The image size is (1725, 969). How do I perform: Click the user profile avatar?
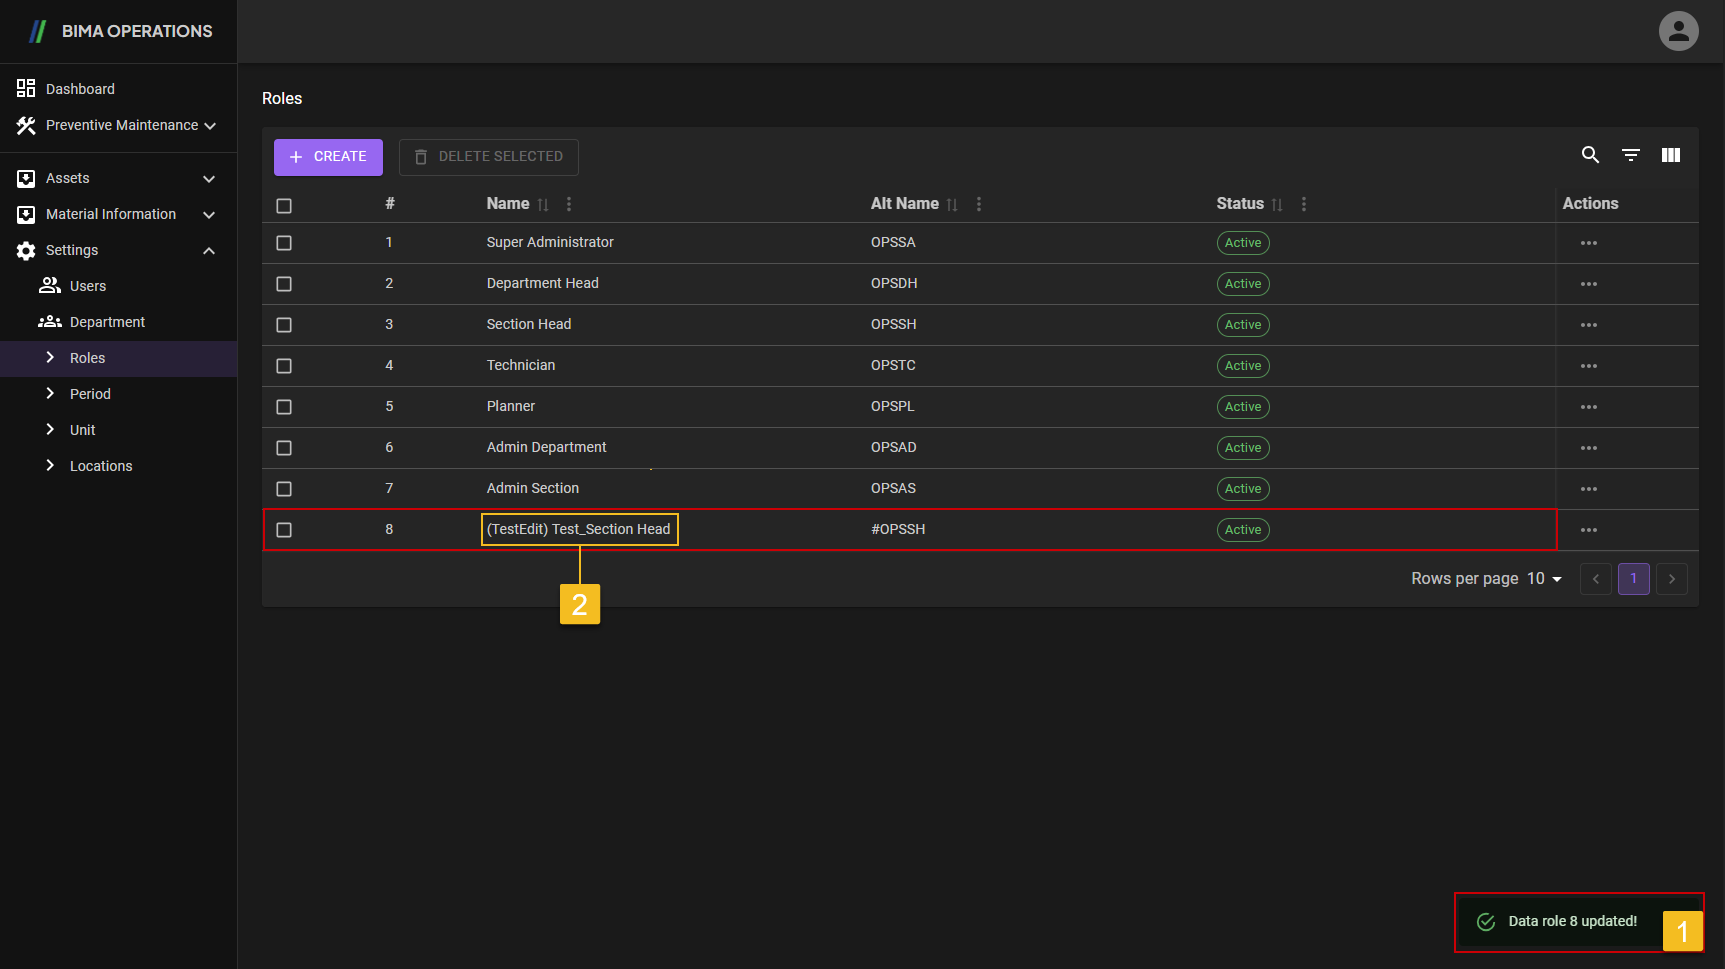pos(1678,31)
